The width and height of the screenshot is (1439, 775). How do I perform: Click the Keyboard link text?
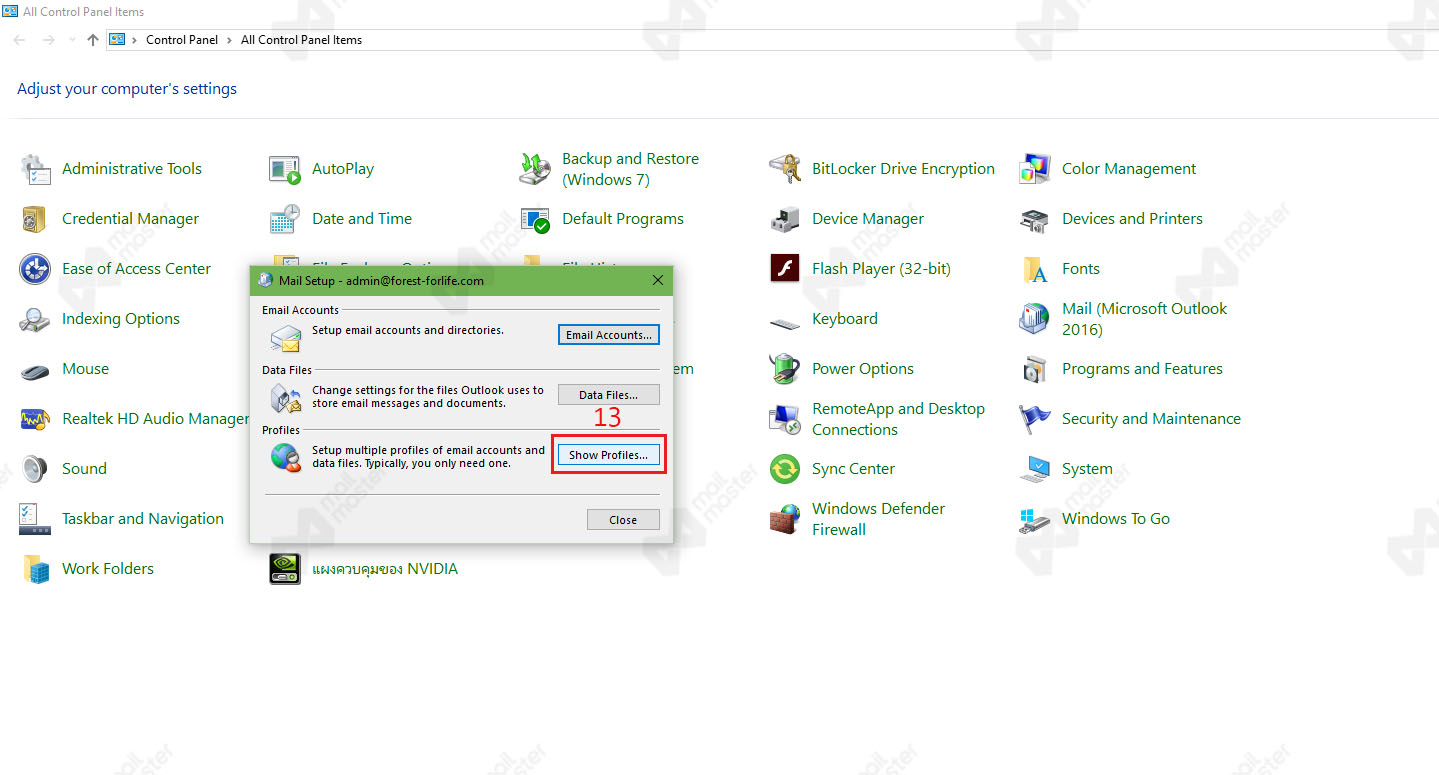845,319
